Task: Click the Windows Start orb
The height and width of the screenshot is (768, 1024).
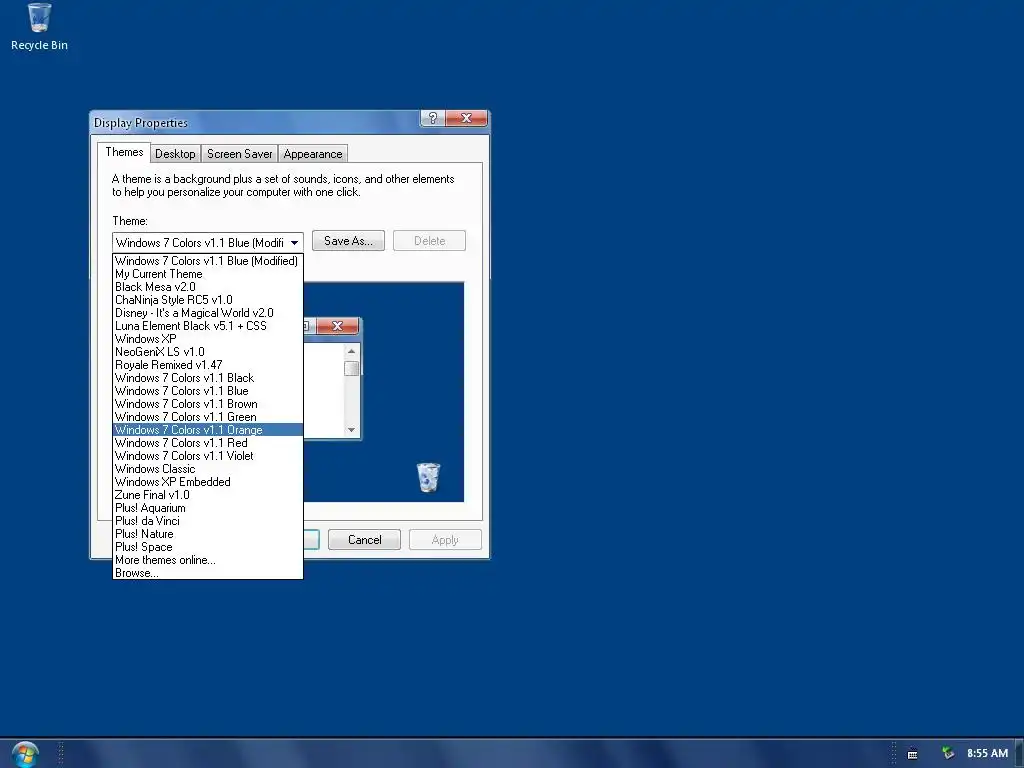Action: tap(25, 754)
